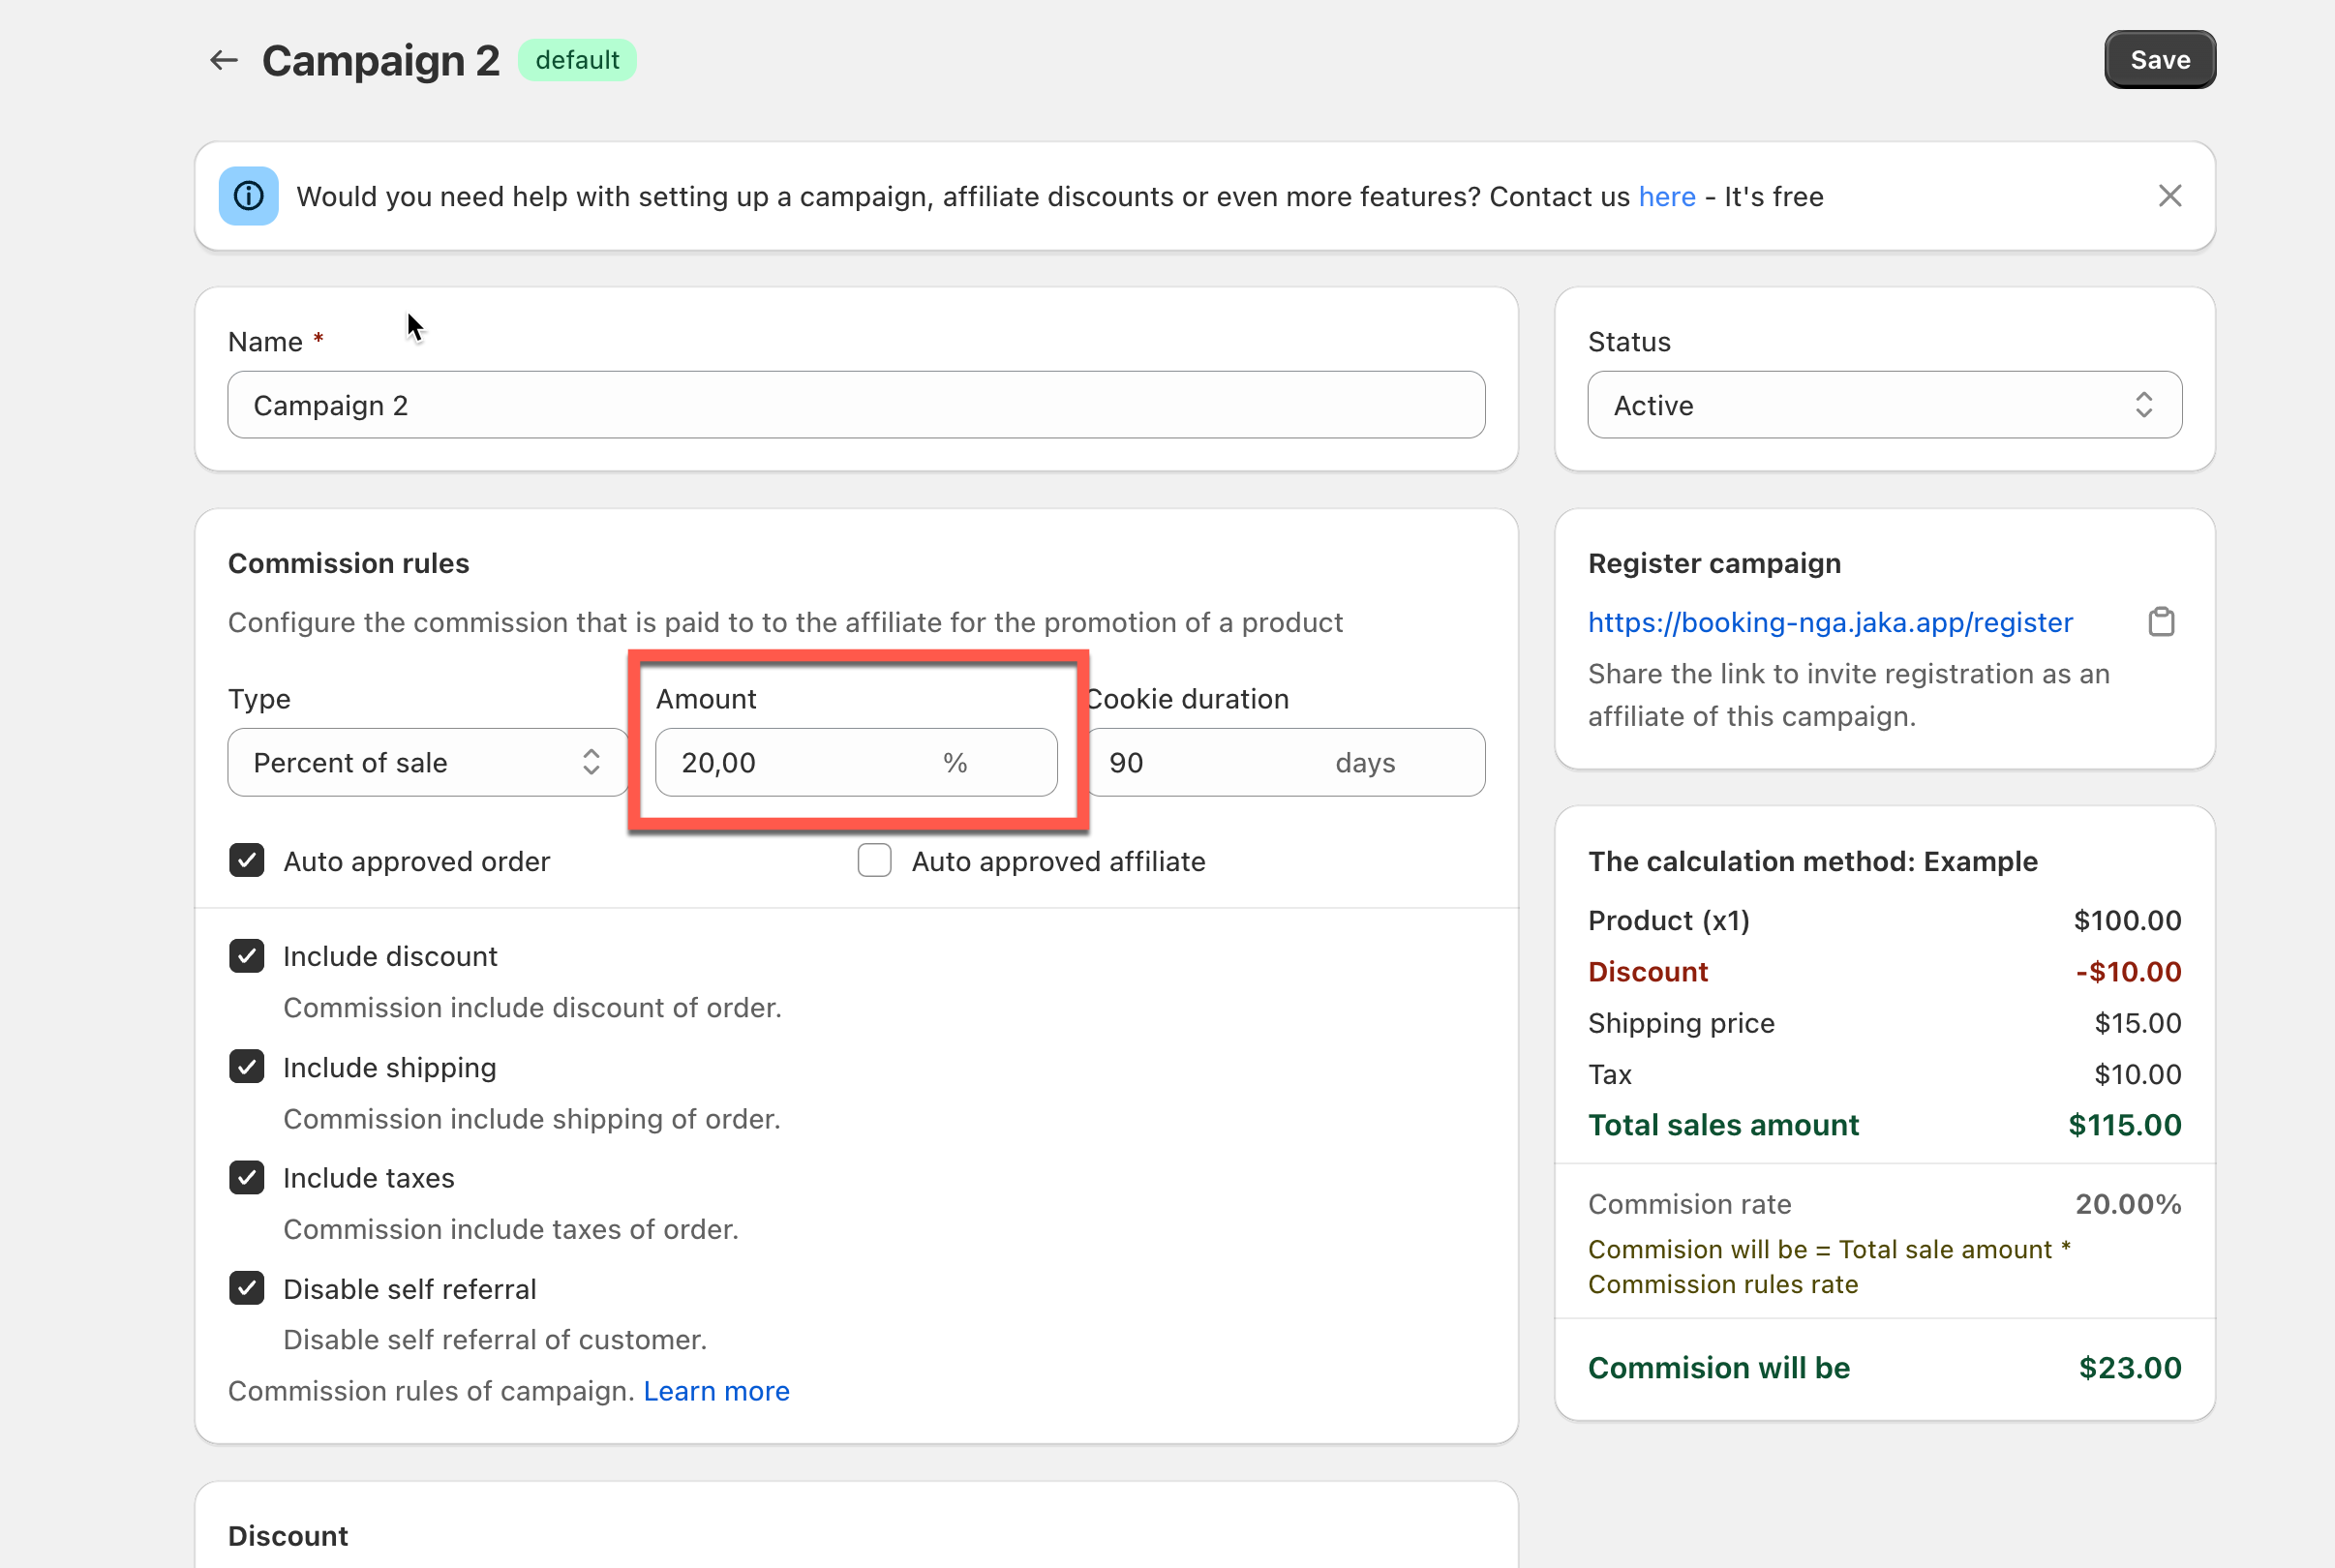Copy register campaign link with clipboard icon
The width and height of the screenshot is (2335, 1568).
click(x=2161, y=622)
